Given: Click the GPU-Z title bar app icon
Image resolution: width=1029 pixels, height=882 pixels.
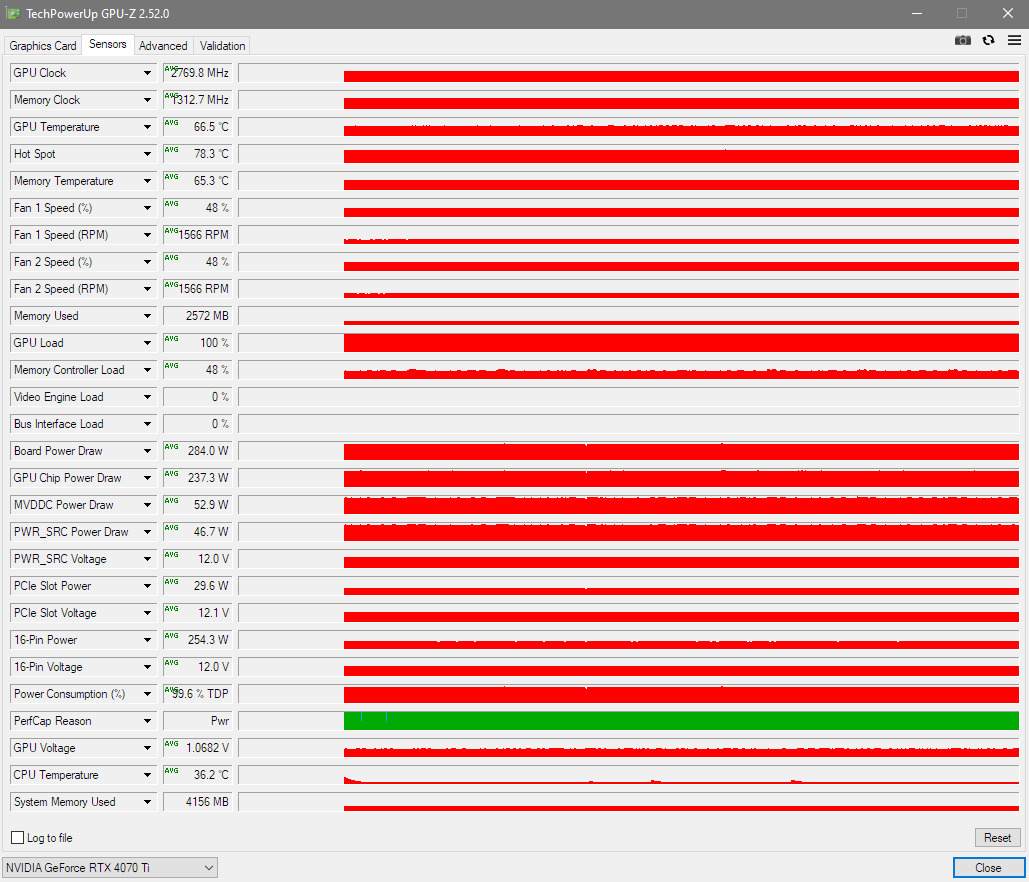Looking at the screenshot, I should coord(12,13).
